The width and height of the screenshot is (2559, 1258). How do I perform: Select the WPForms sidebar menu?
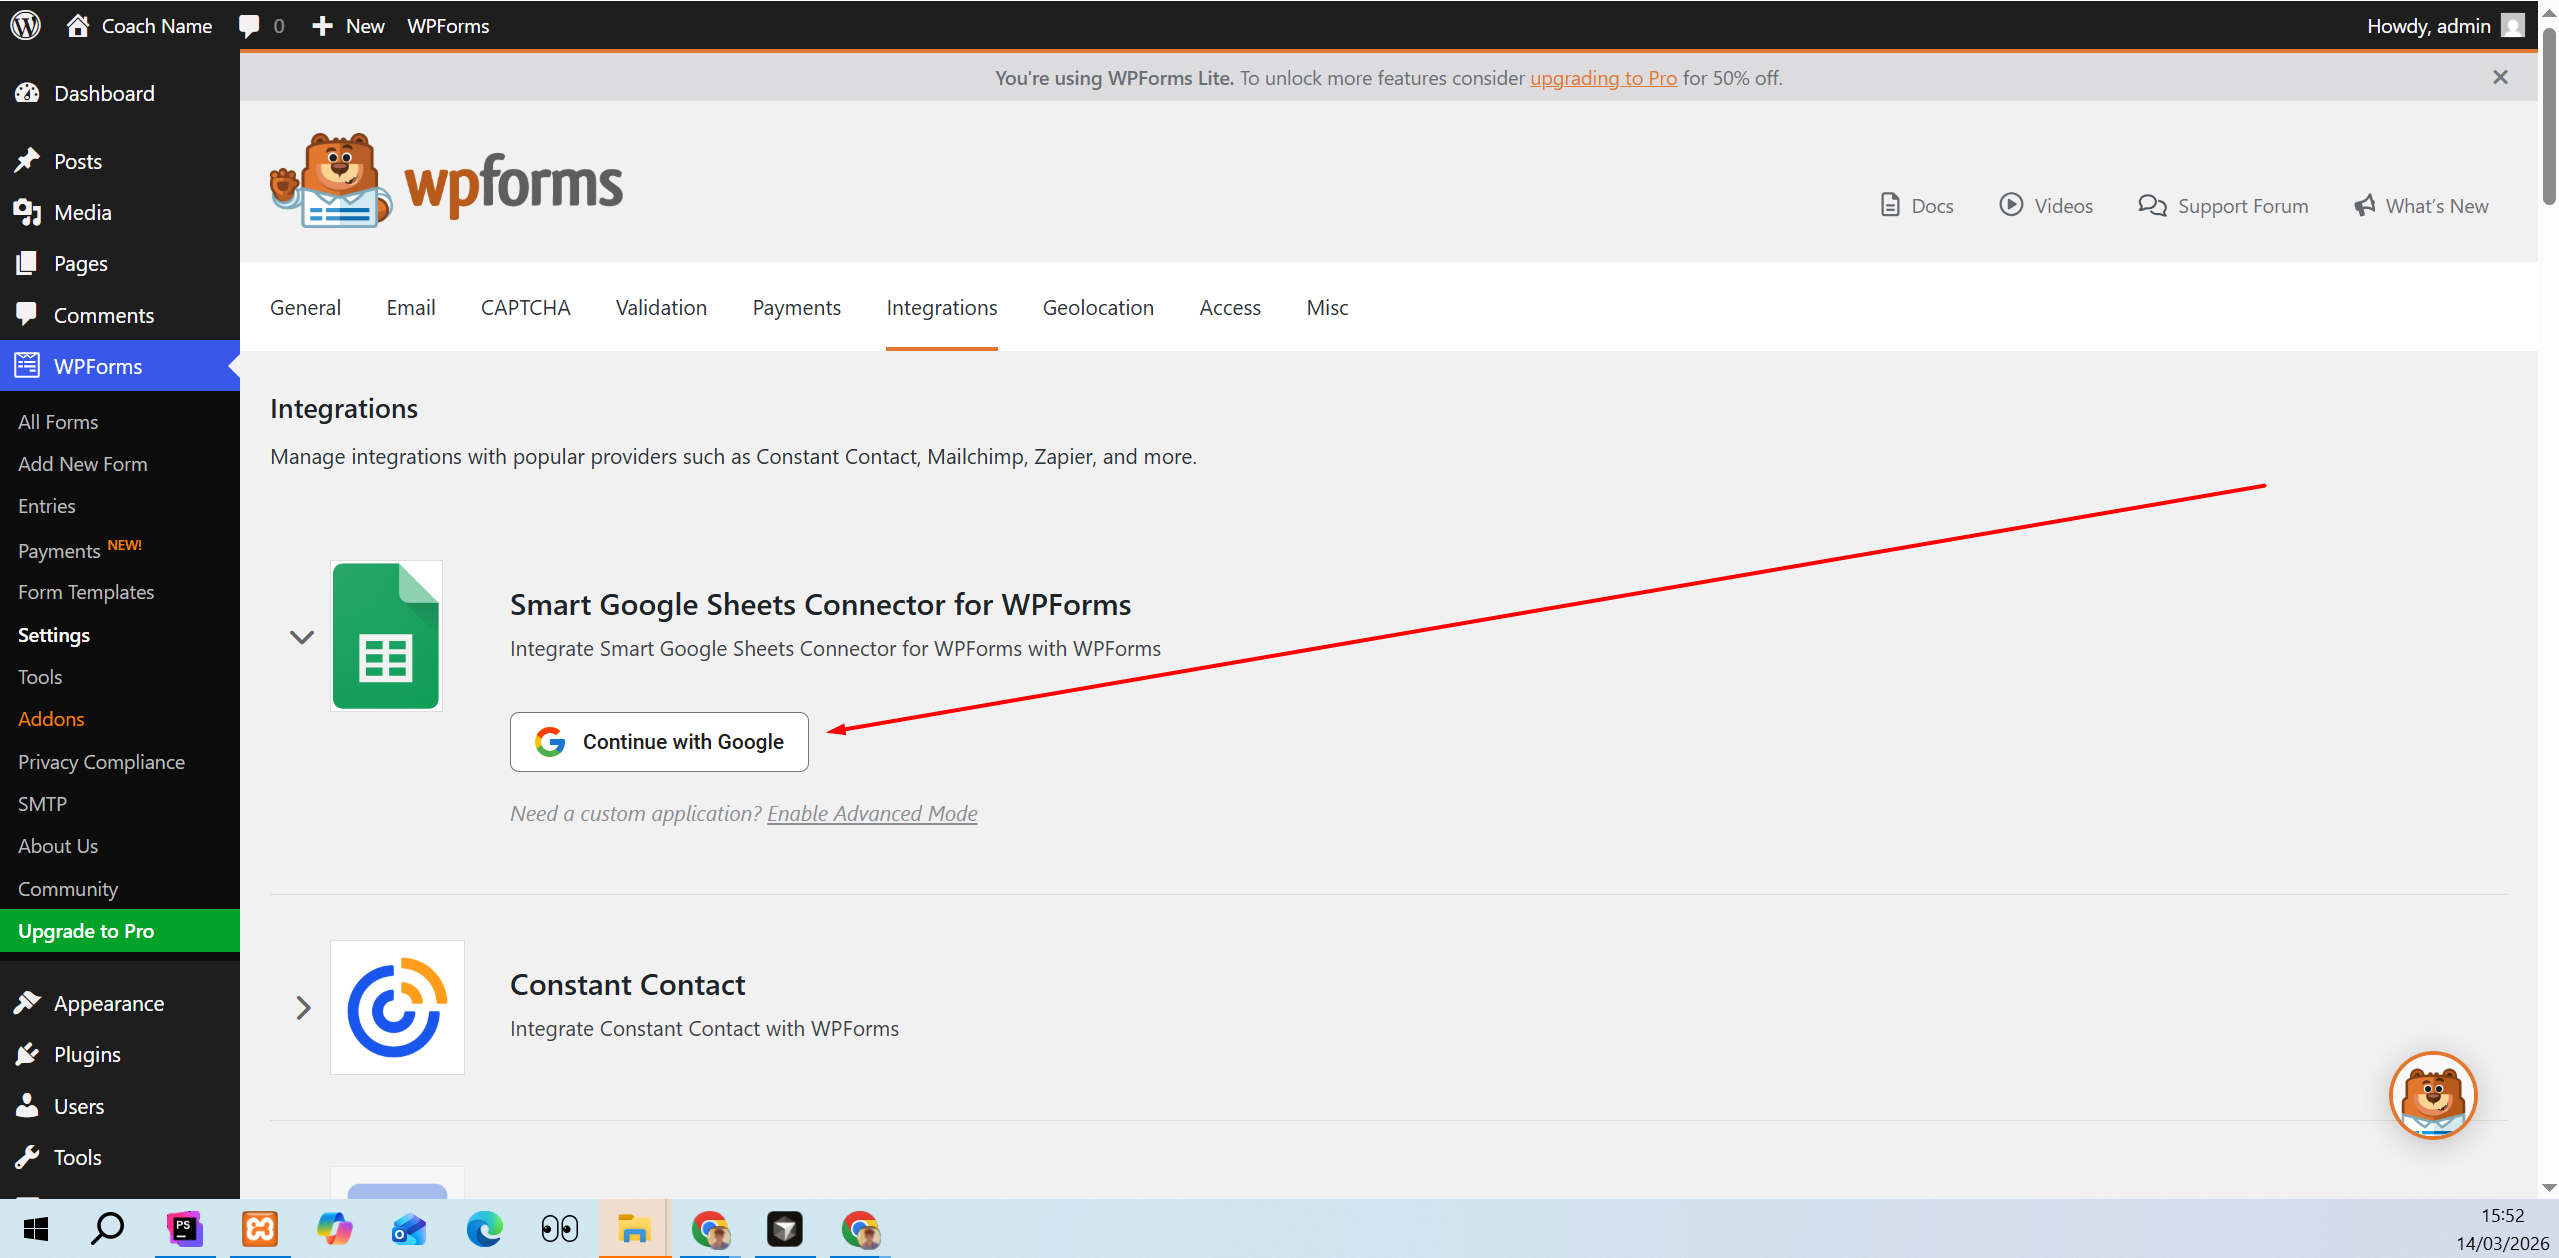click(120, 366)
